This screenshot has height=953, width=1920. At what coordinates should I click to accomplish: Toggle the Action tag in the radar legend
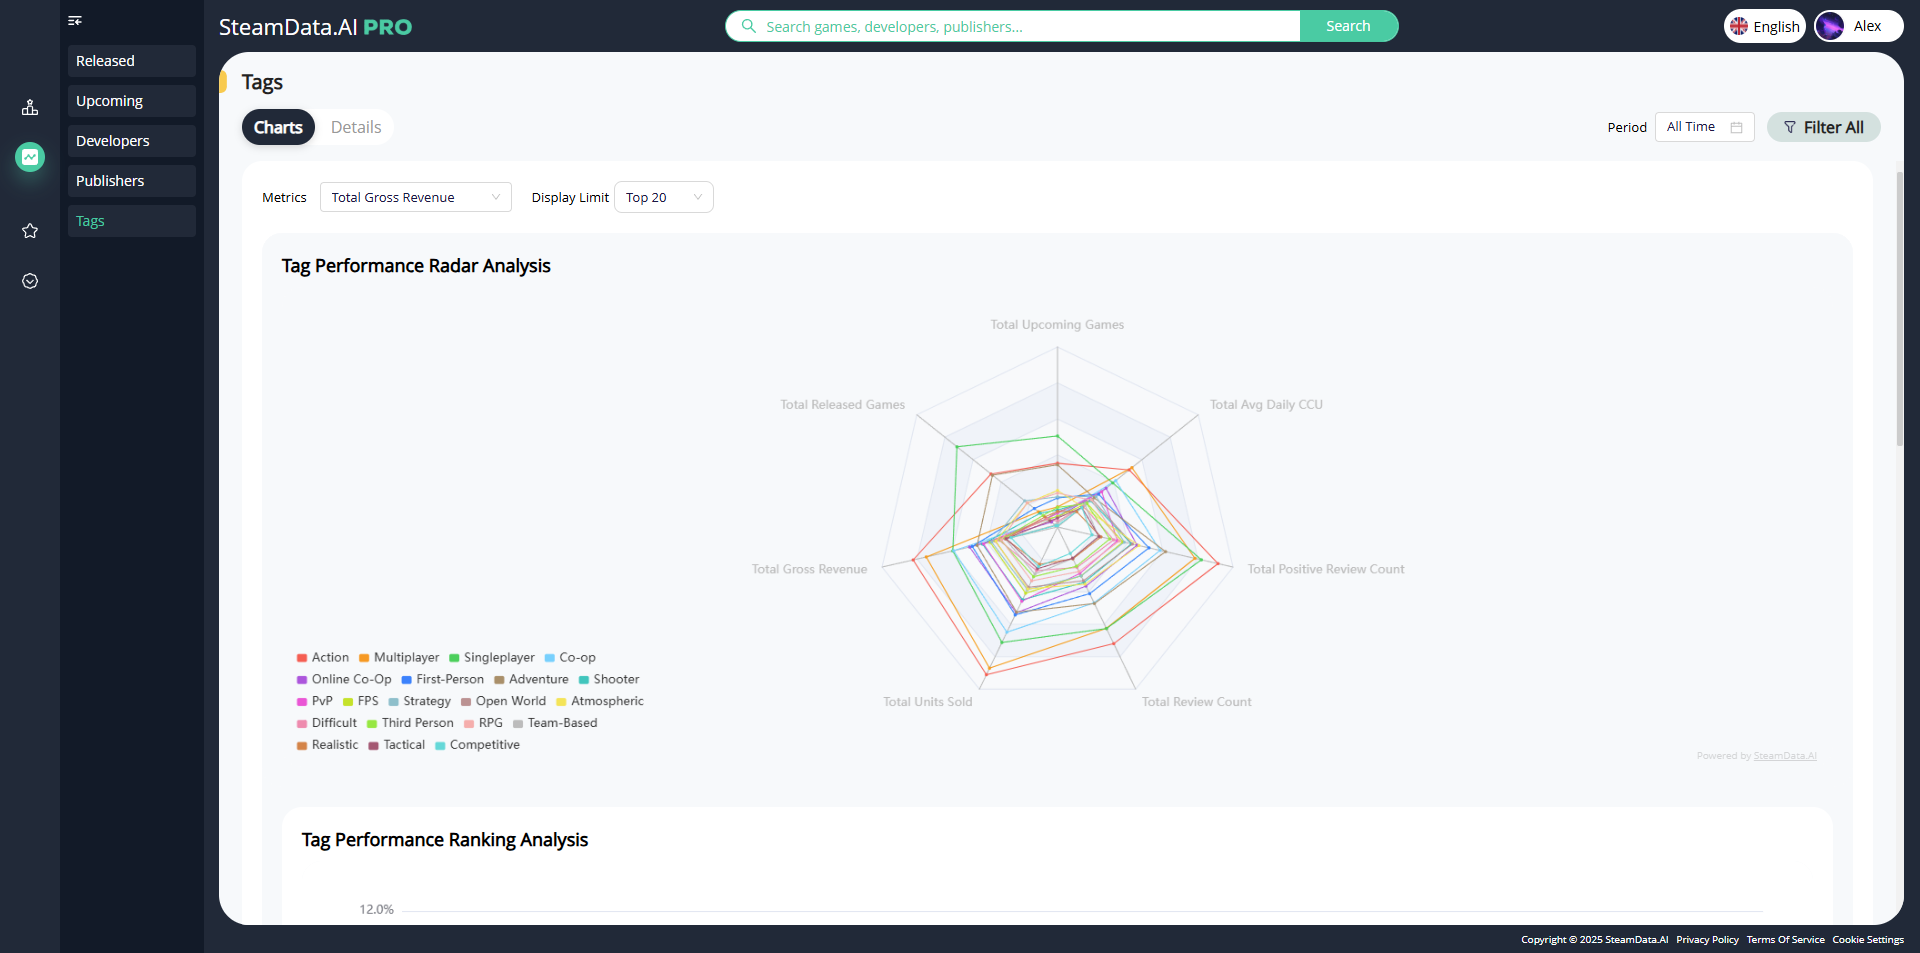322,657
